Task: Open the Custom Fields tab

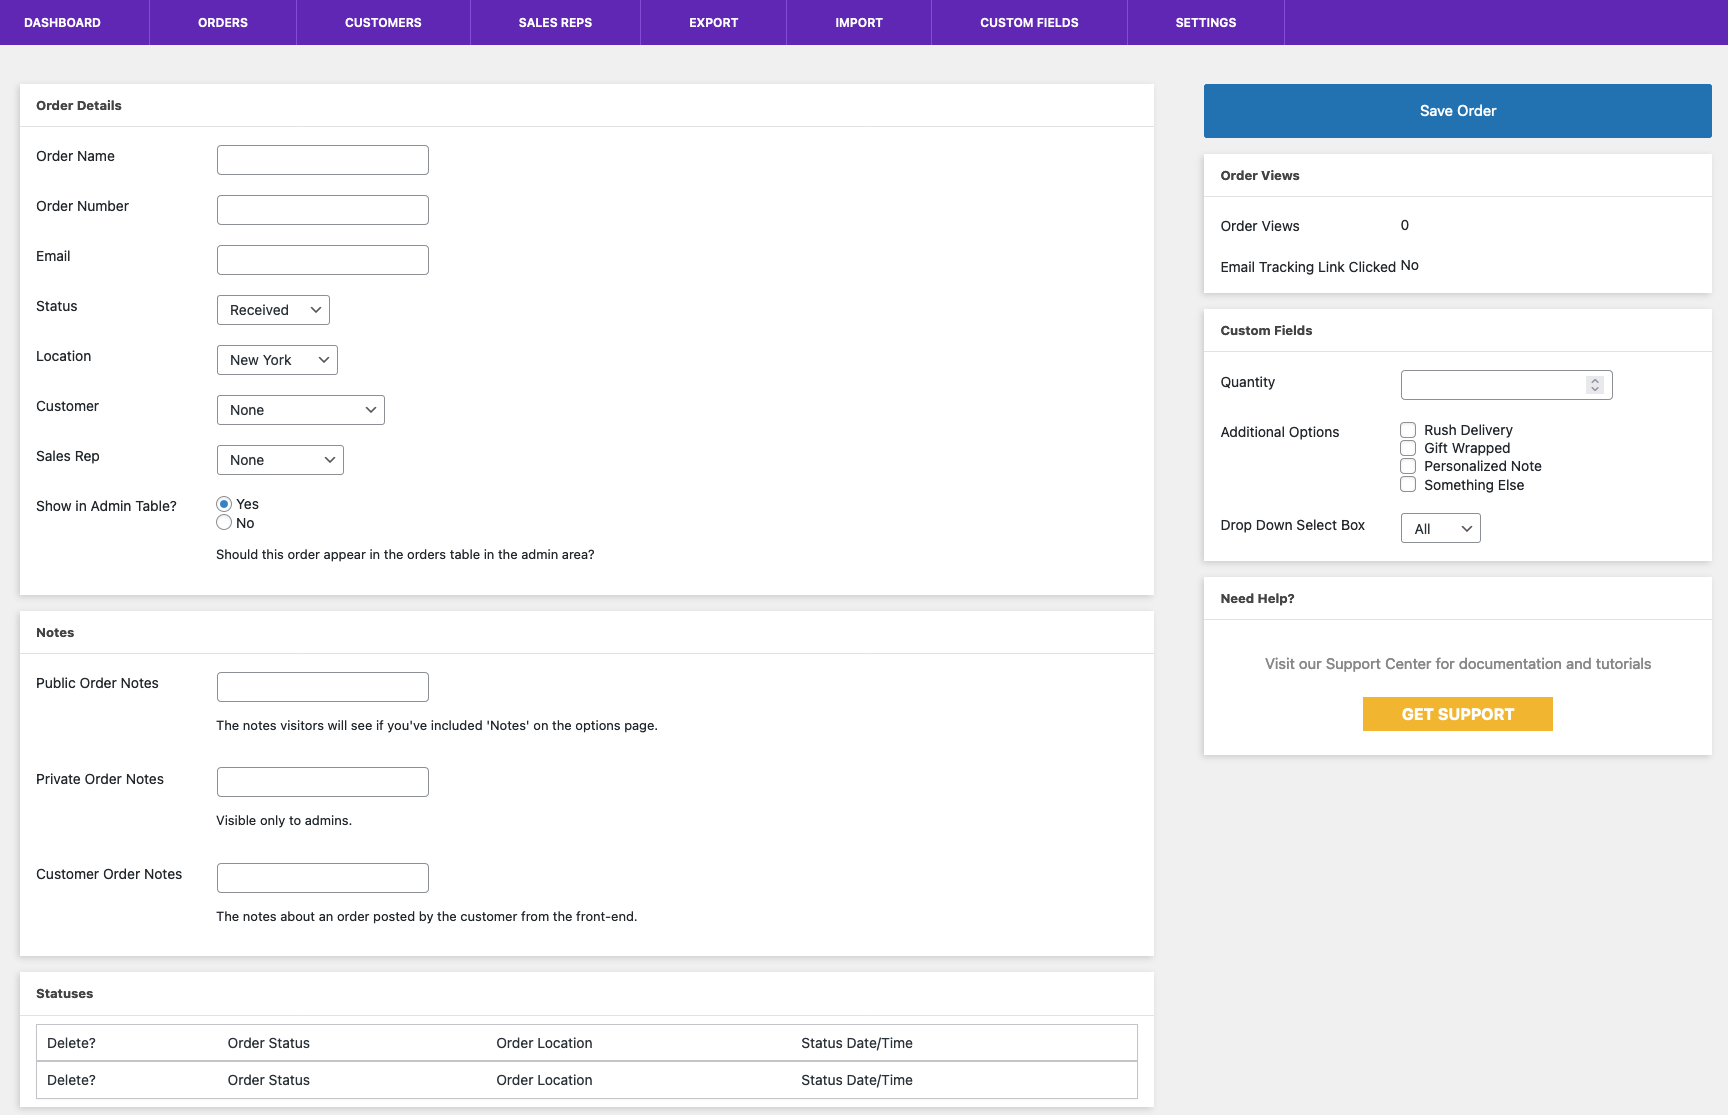Action: tap(1029, 22)
